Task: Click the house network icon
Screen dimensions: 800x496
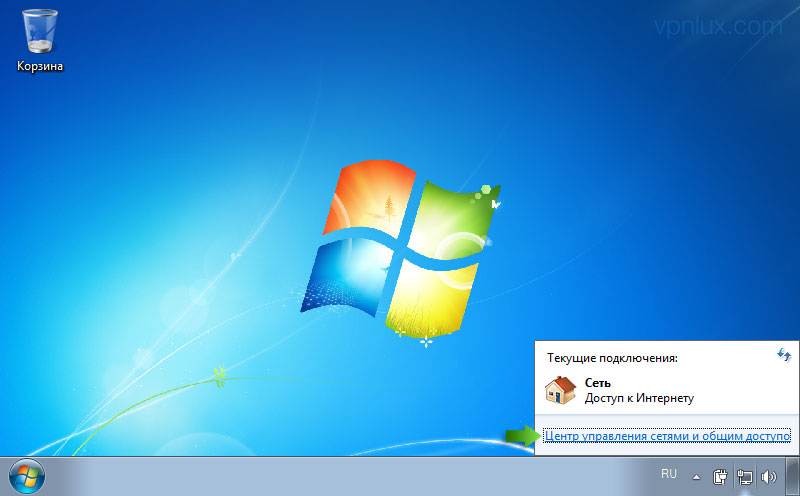Action: click(x=560, y=390)
